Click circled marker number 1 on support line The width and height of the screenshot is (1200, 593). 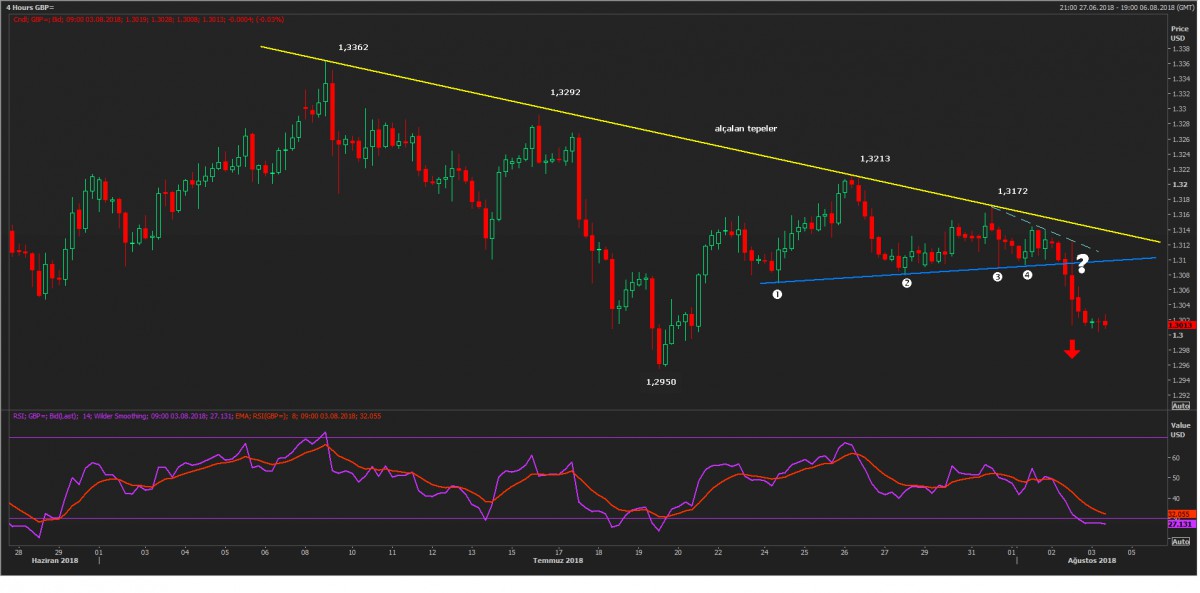pyautogui.click(x=777, y=294)
